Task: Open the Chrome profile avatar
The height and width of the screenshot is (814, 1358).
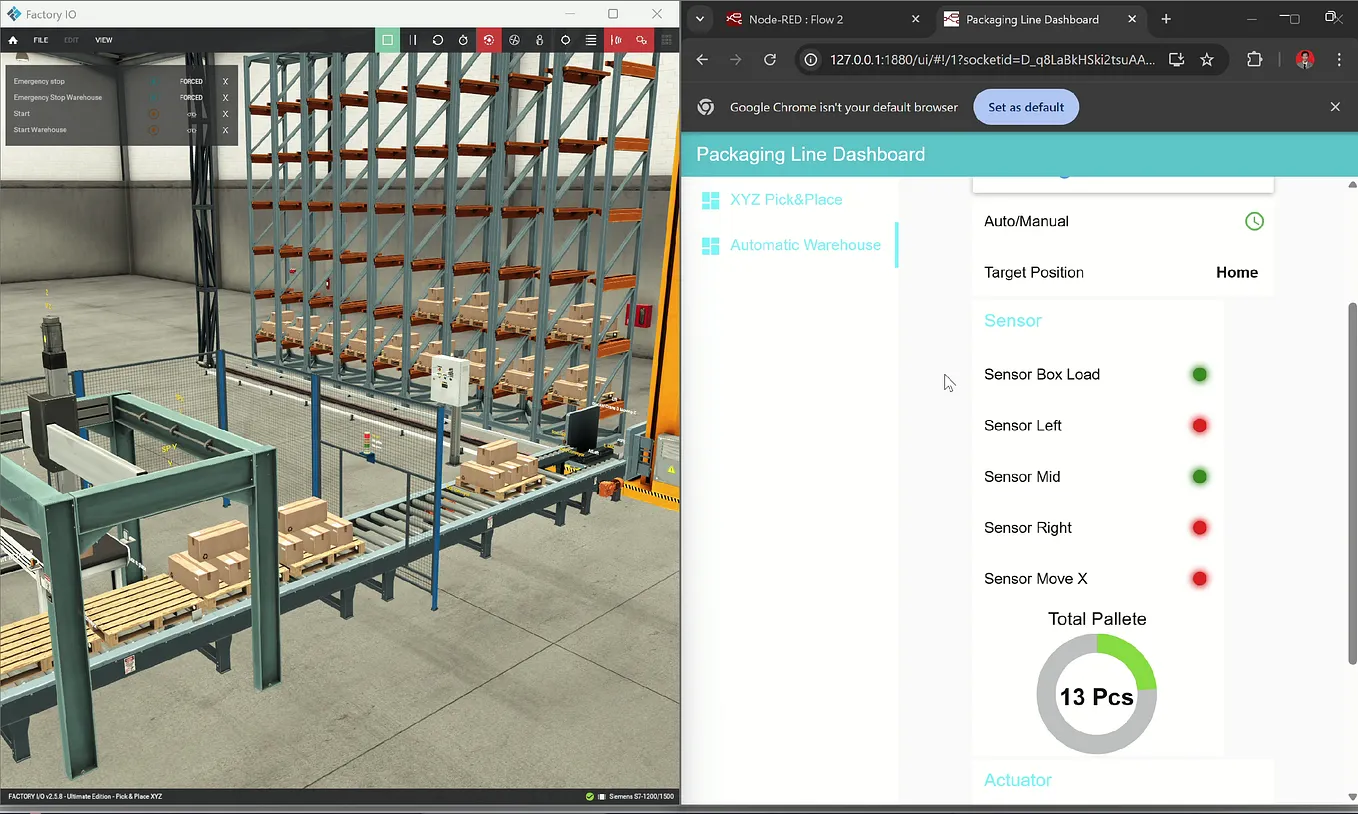Action: point(1305,60)
